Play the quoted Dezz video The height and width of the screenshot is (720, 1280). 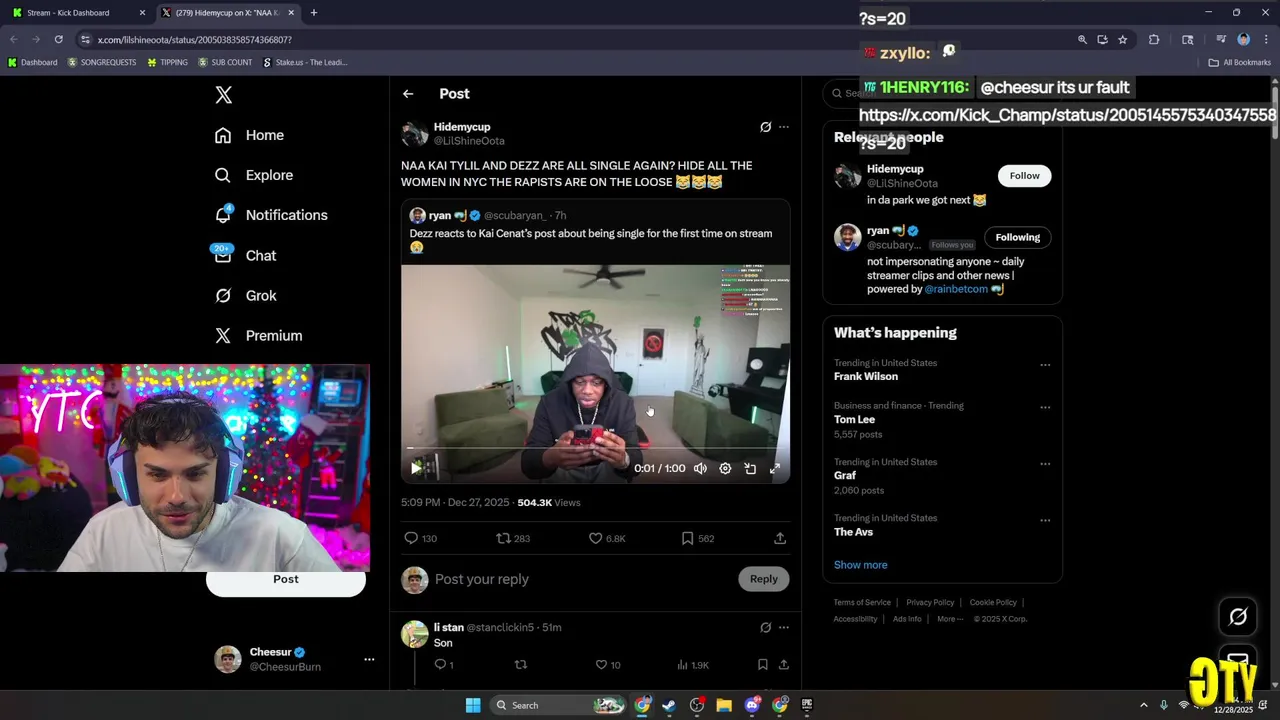coord(416,468)
